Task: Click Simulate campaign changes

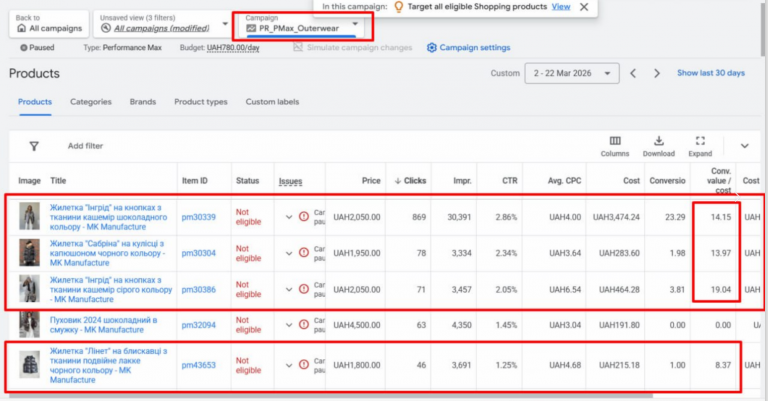Action: coord(353,47)
